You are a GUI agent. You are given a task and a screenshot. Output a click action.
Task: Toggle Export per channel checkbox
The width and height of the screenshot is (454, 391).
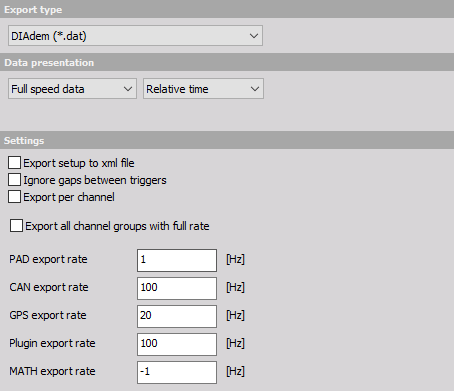14,197
